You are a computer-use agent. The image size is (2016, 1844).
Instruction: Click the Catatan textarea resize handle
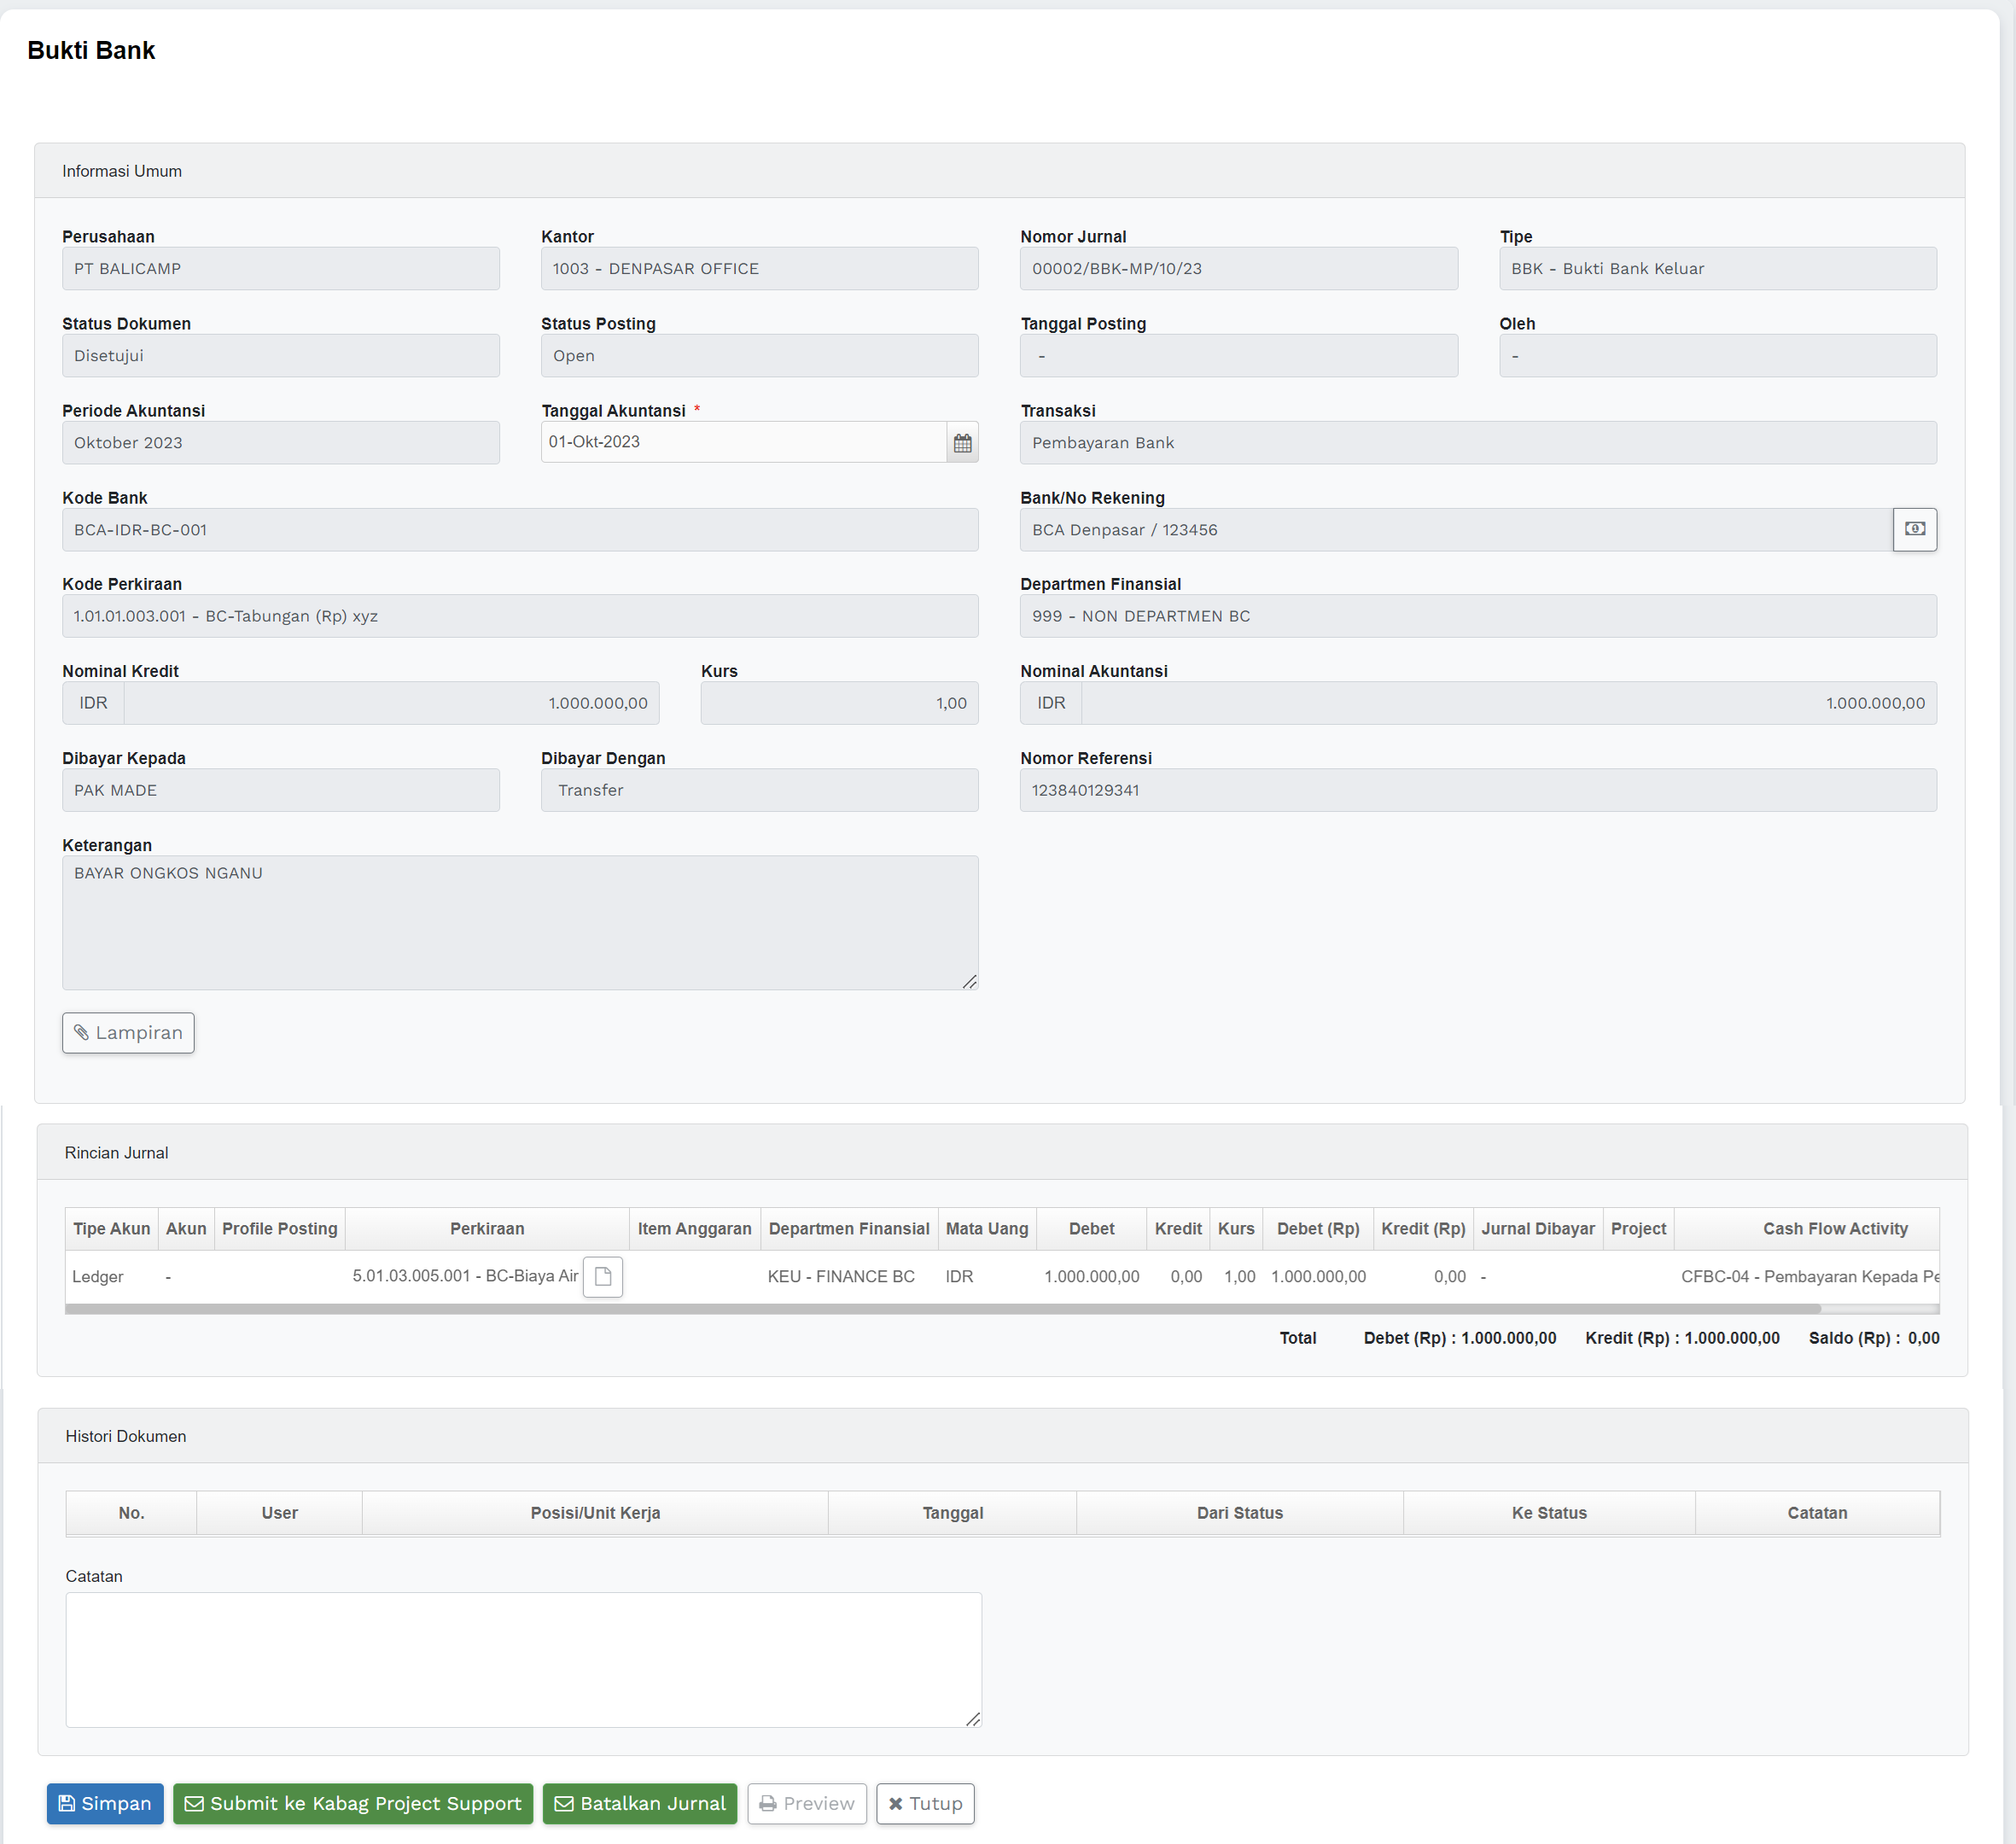[x=973, y=1719]
